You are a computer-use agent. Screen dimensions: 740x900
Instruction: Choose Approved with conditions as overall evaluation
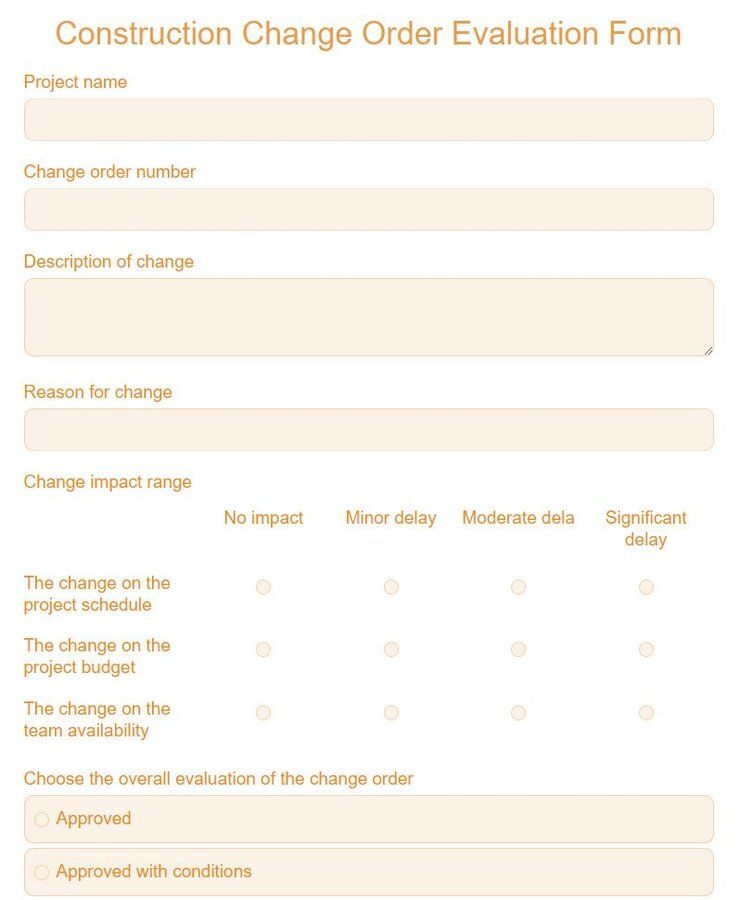42,872
